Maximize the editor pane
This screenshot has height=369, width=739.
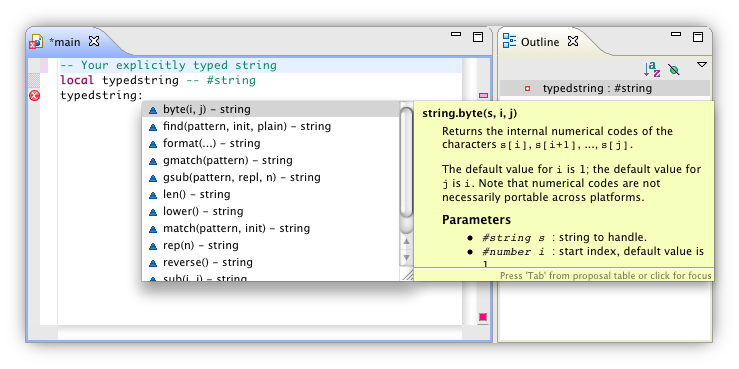click(478, 37)
